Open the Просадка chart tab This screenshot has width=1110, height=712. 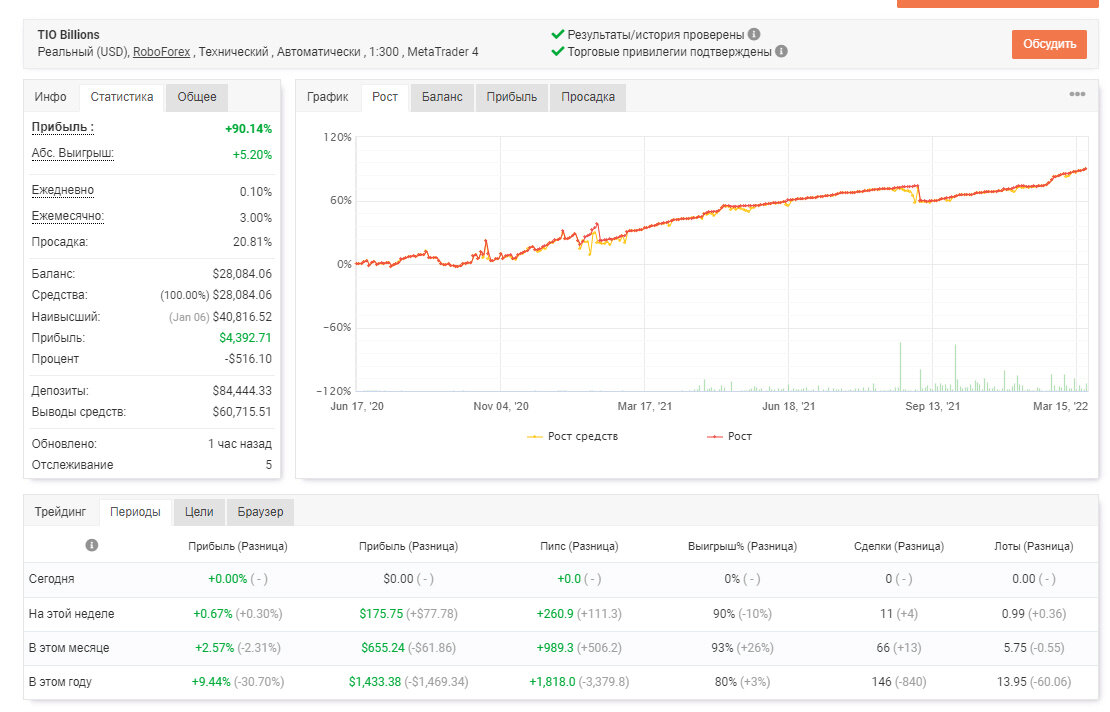click(x=588, y=97)
